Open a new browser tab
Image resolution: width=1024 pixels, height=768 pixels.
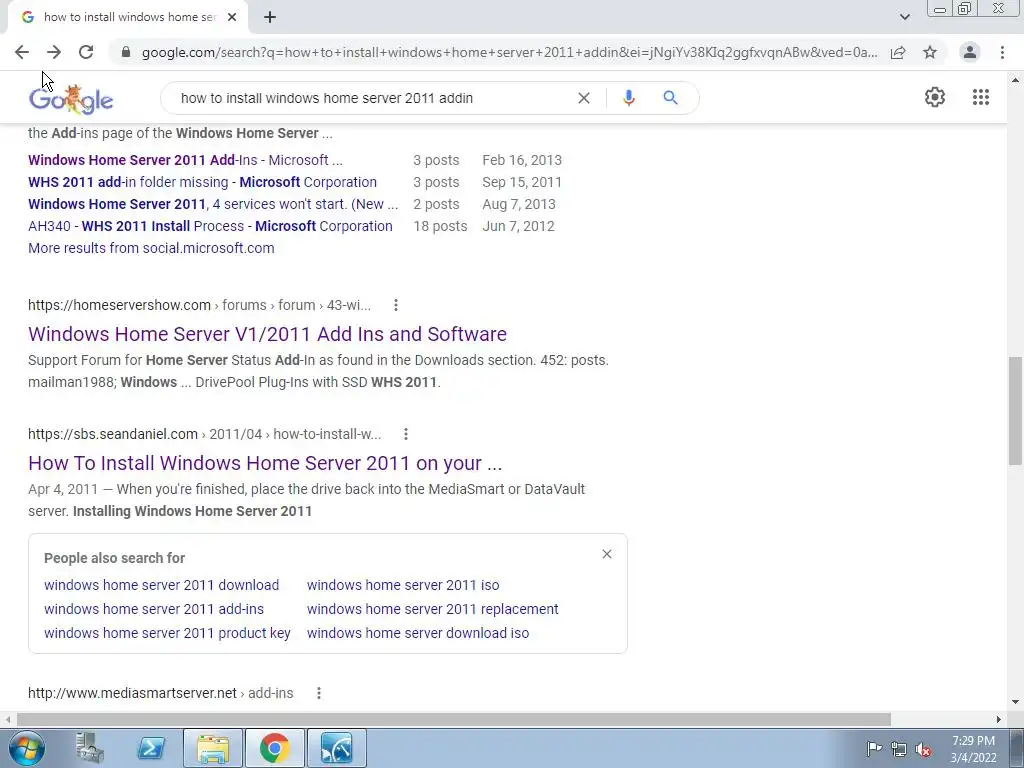click(270, 17)
